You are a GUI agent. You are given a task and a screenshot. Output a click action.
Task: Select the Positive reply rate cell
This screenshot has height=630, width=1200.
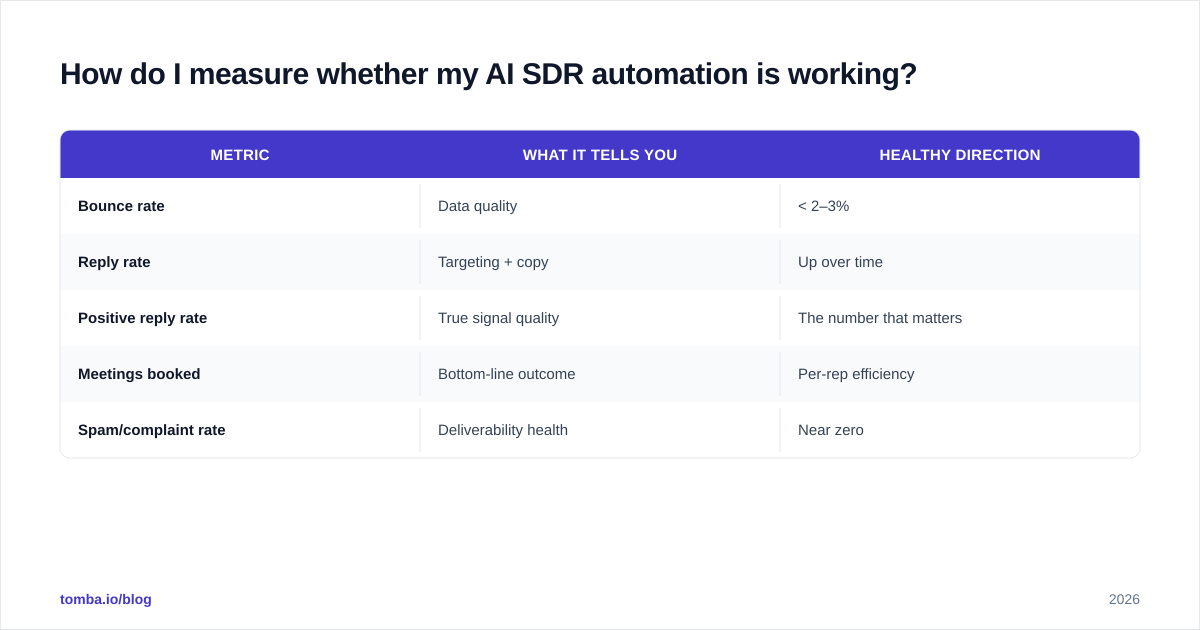(240, 318)
